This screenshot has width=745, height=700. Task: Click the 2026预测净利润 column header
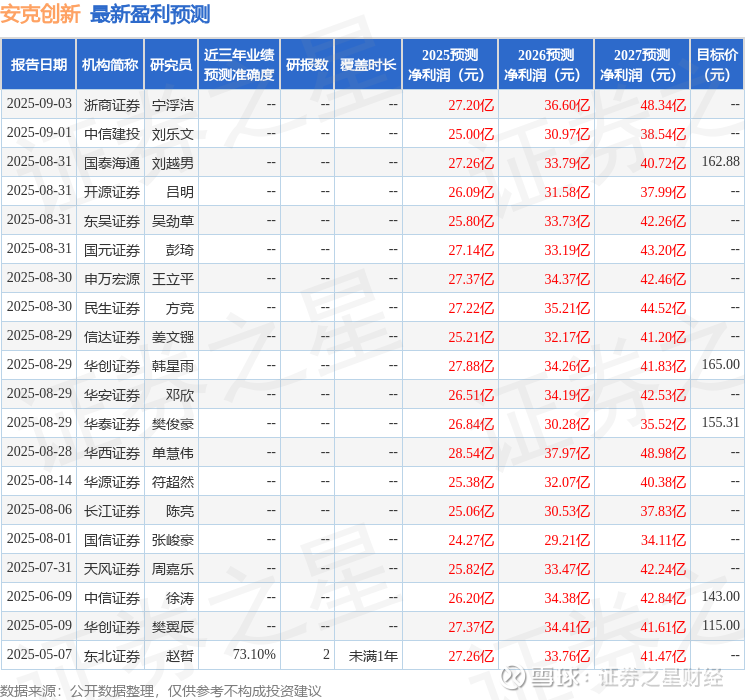pos(546,65)
